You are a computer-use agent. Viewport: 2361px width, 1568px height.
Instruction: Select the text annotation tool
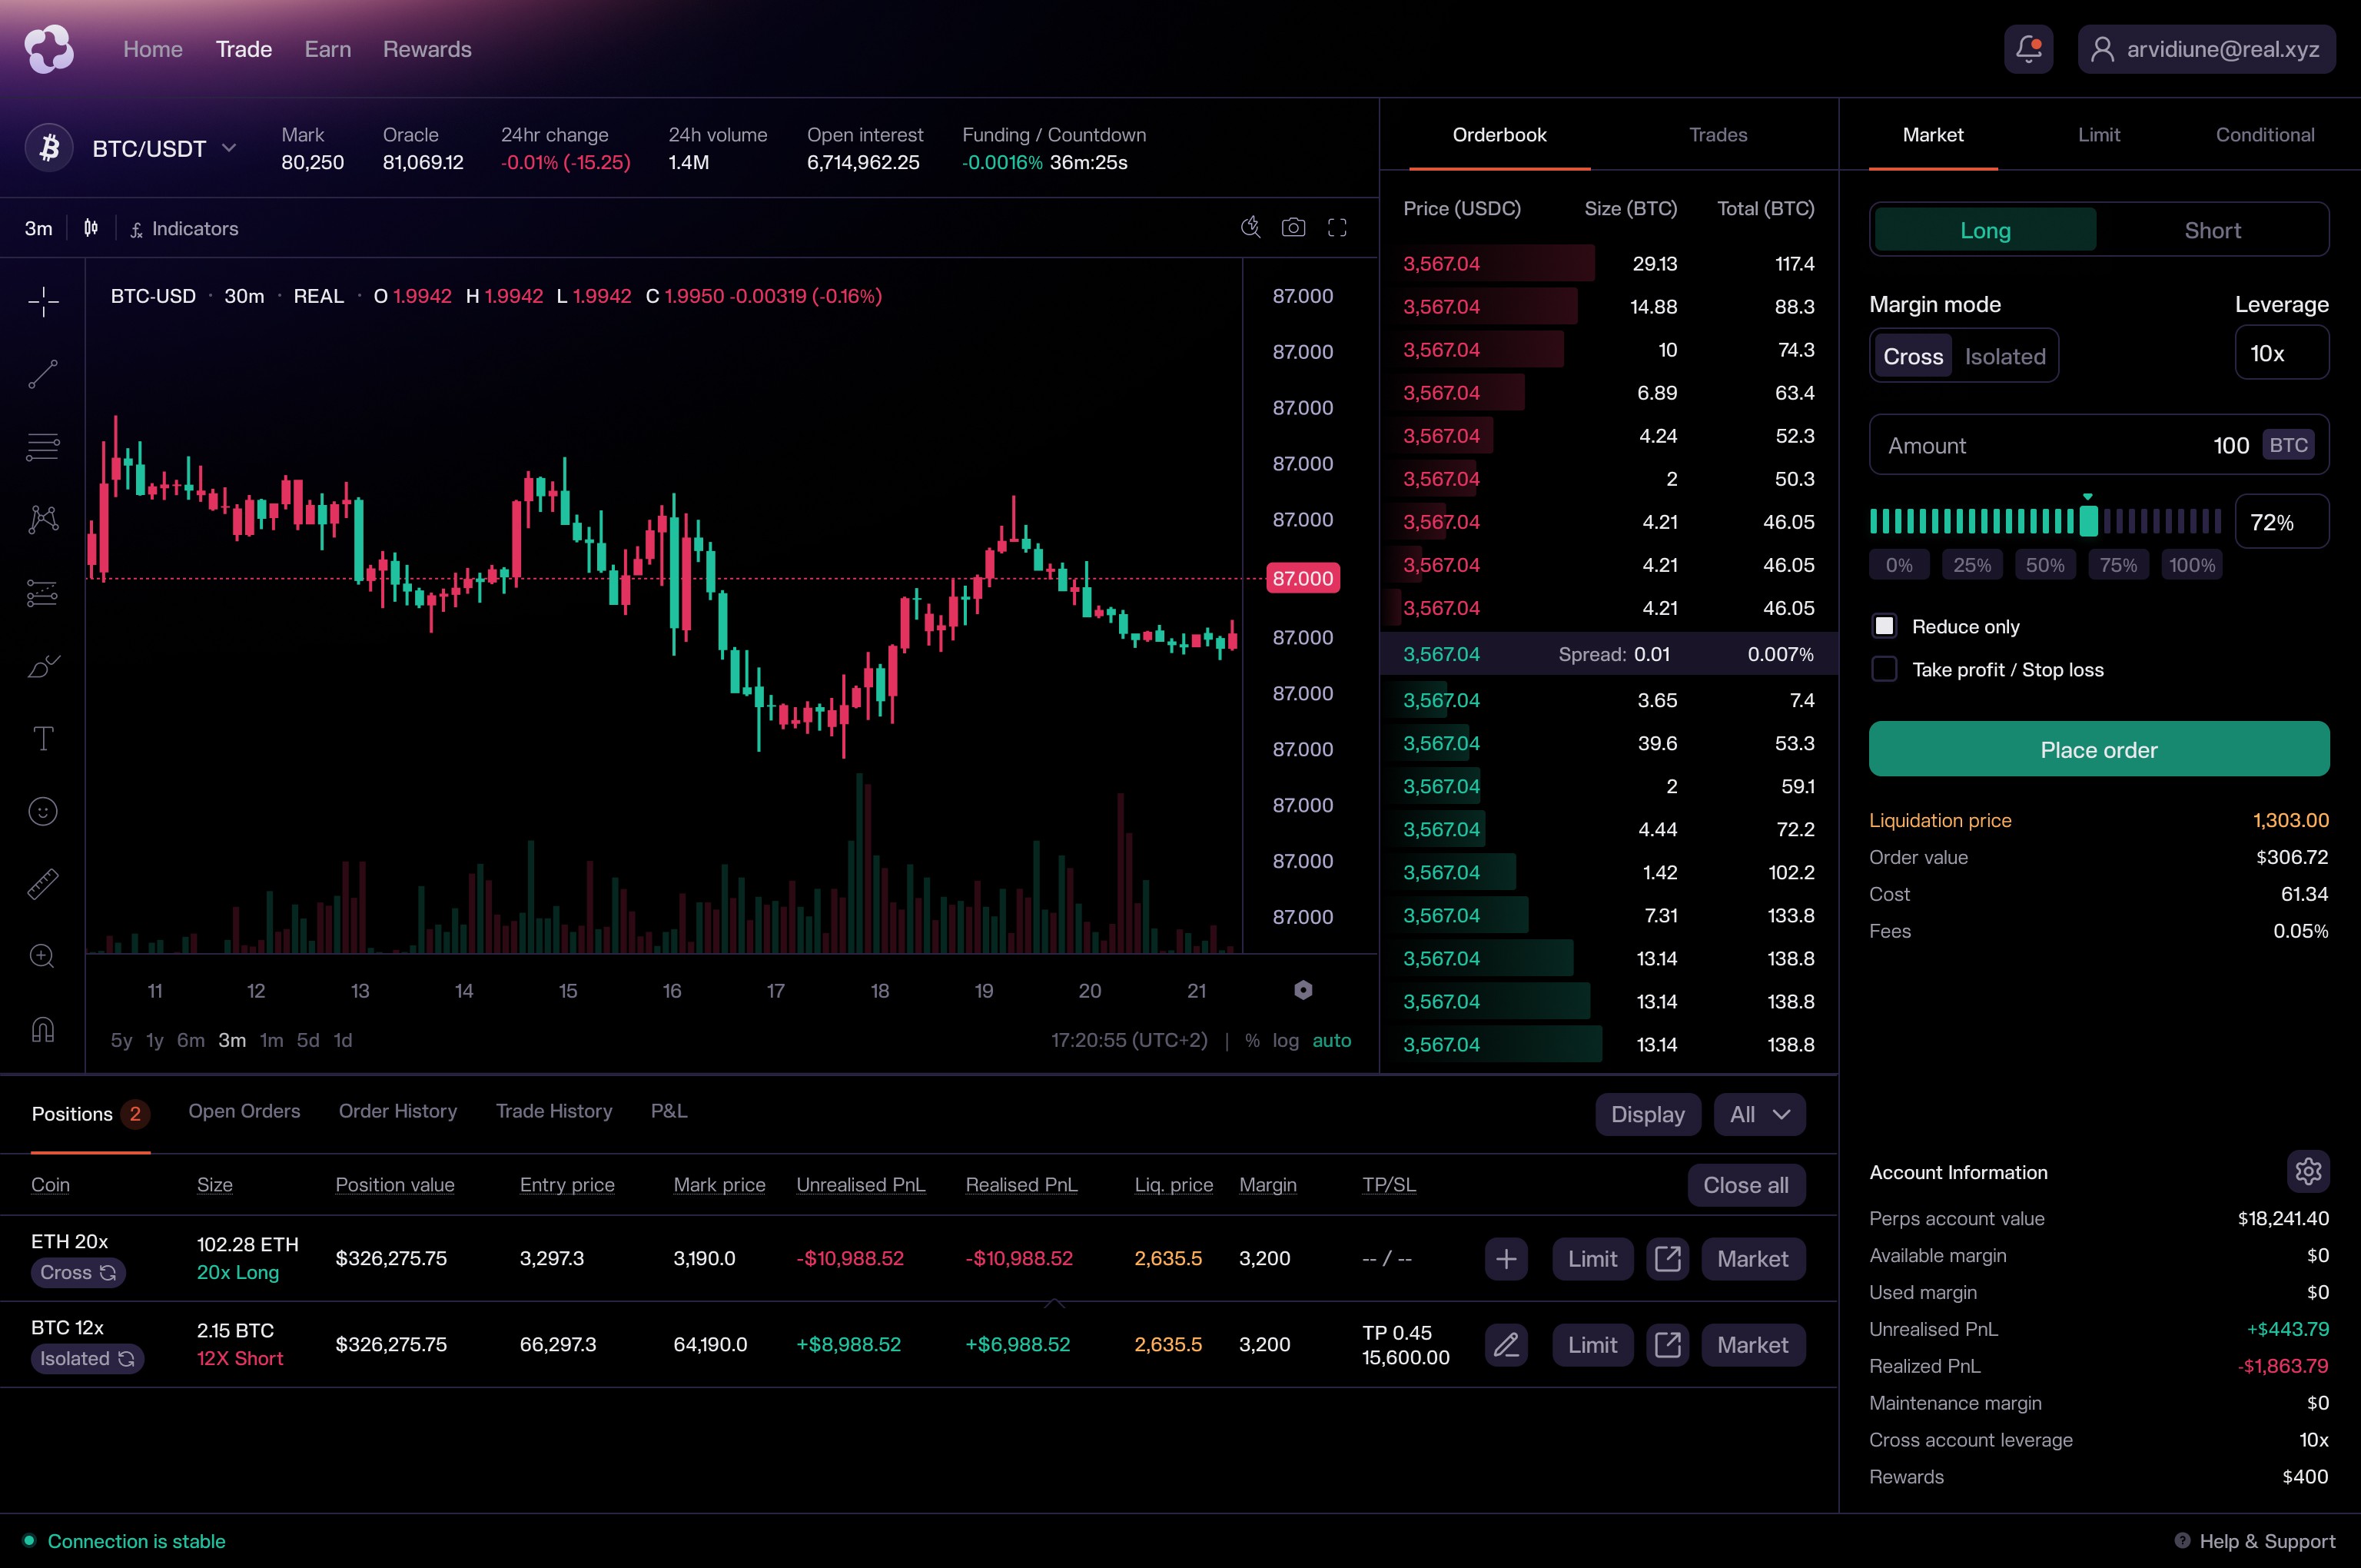[x=43, y=738]
